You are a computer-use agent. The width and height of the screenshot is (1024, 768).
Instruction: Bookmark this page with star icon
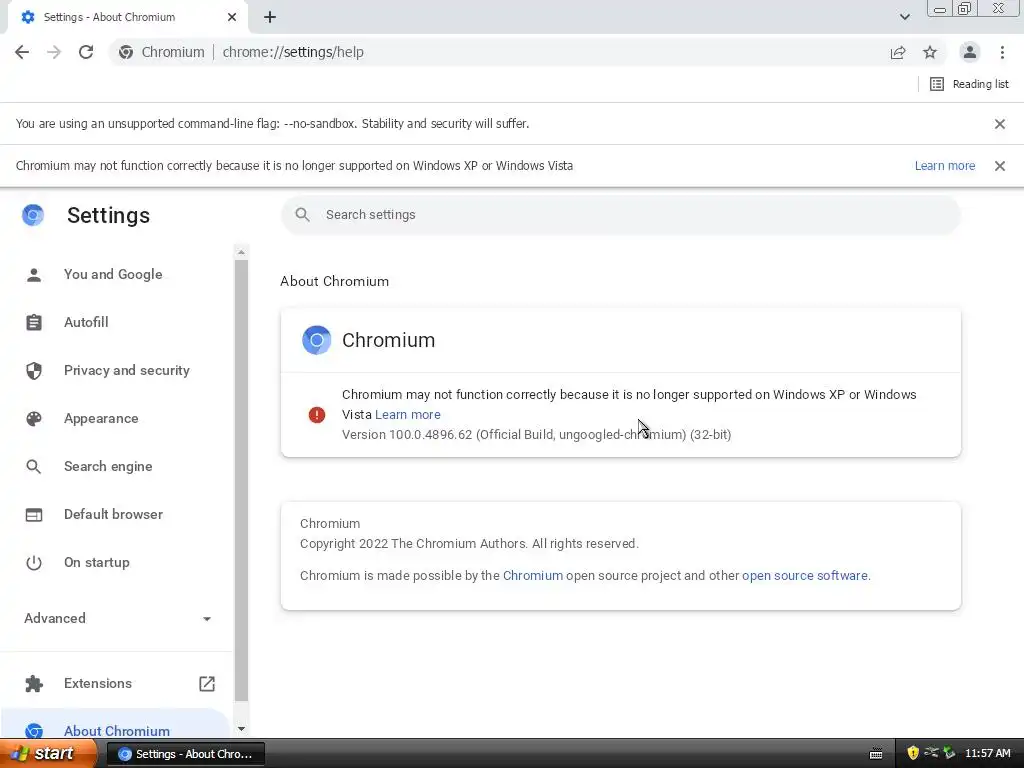coord(930,52)
